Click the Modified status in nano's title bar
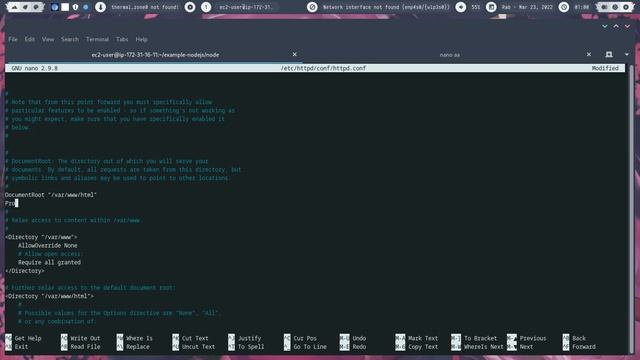Viewport: 640px width, 360px height. pos(605,68)
